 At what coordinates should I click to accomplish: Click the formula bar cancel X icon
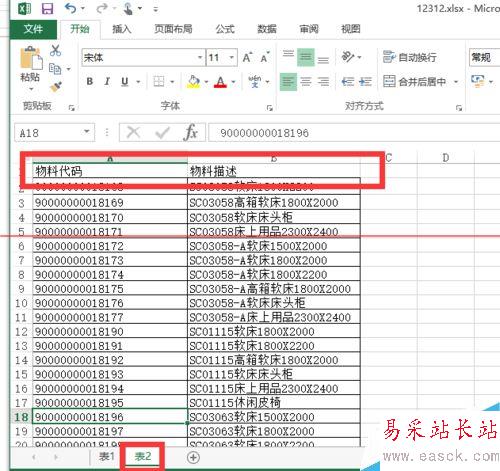click(x=134, y=133)
